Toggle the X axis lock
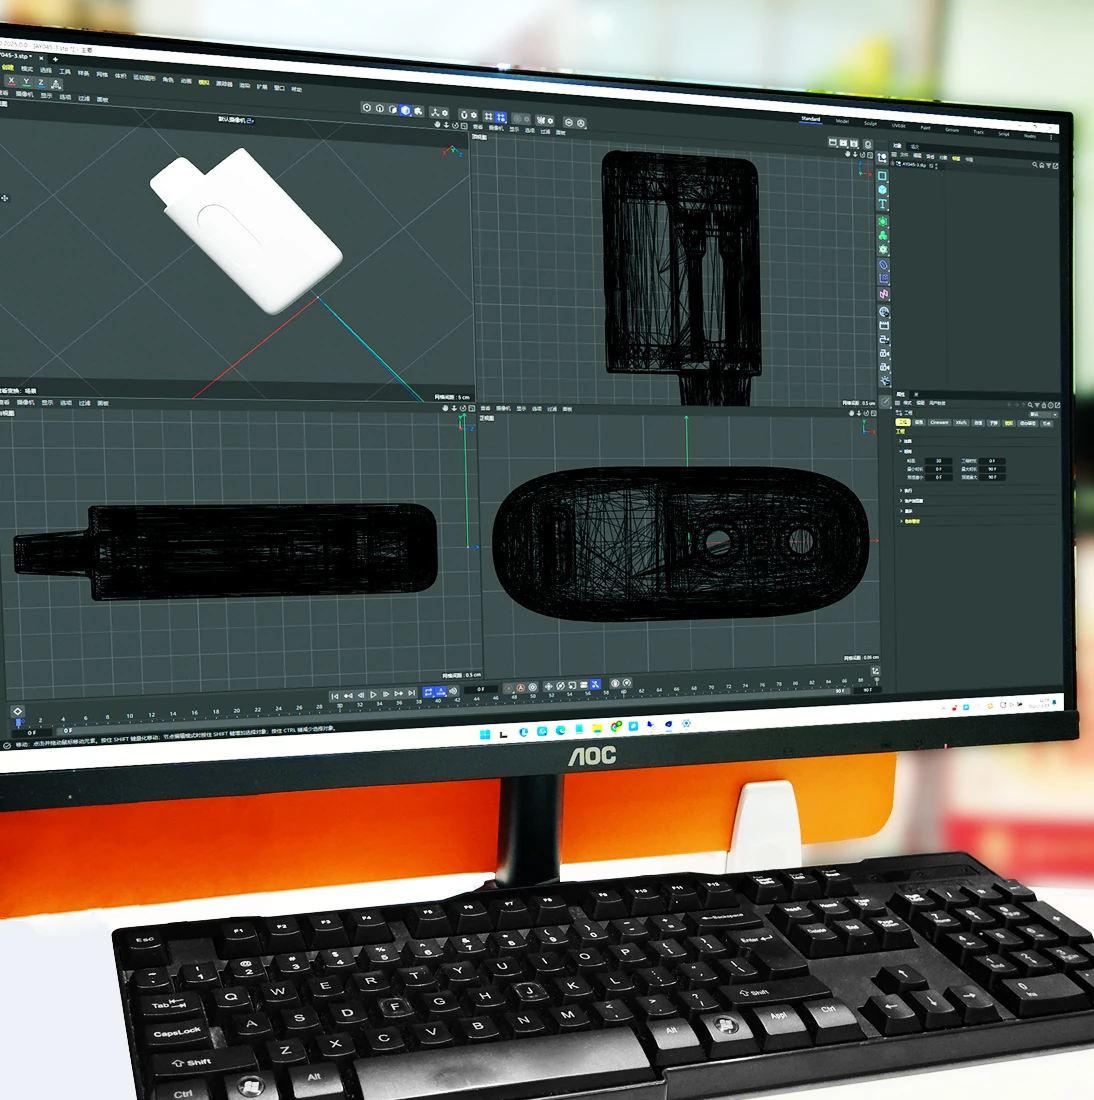Image resolution: width=1094 pixels, height=1100 pixels. pyautogui.click(x=11, y=82)
